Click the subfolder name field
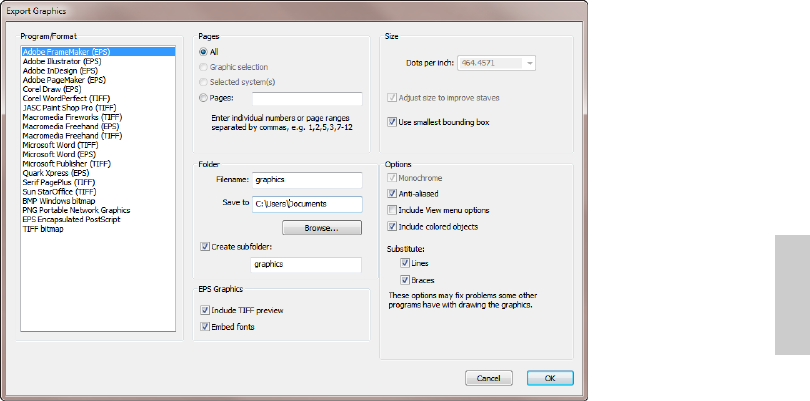Viewport: 810px width, 401px height. pos(306,265)
